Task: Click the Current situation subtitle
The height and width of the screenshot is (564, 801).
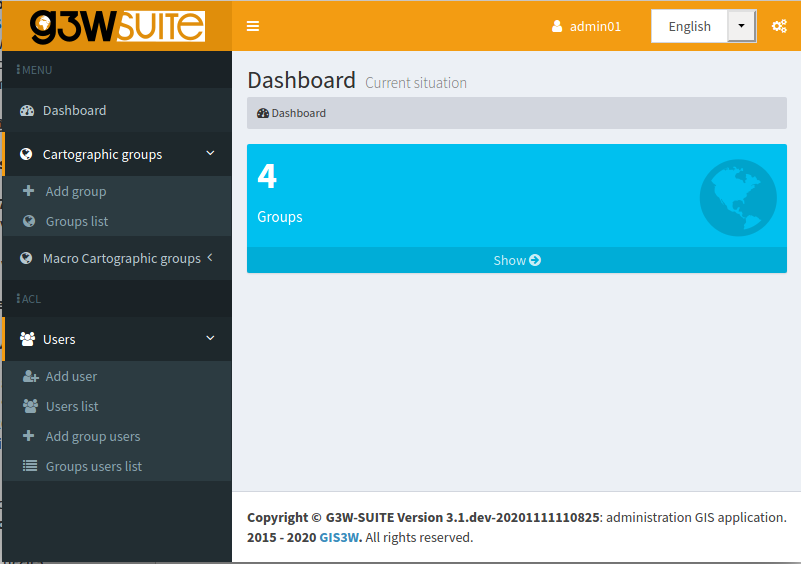Action: [416, 83]
